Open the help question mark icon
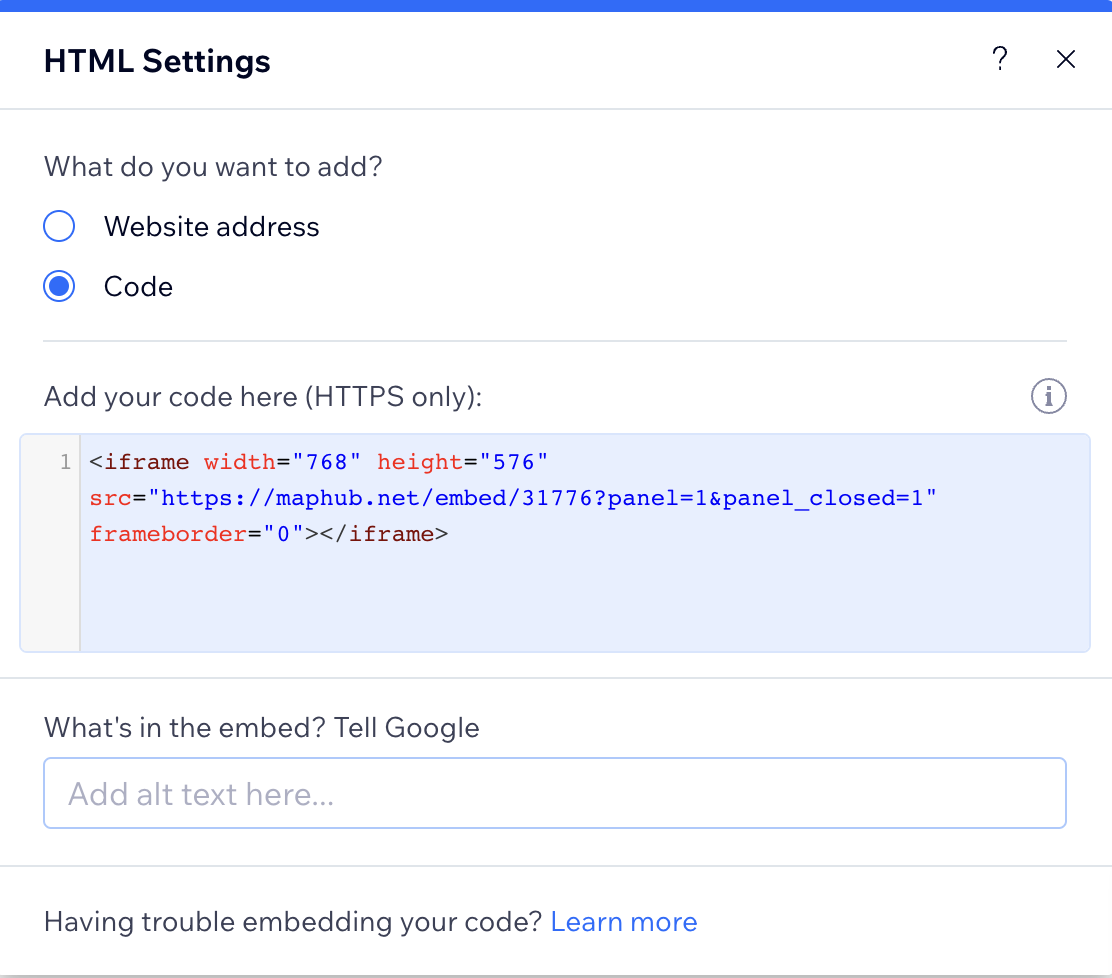Screen dimensions: 1112x978 (999, 59)
